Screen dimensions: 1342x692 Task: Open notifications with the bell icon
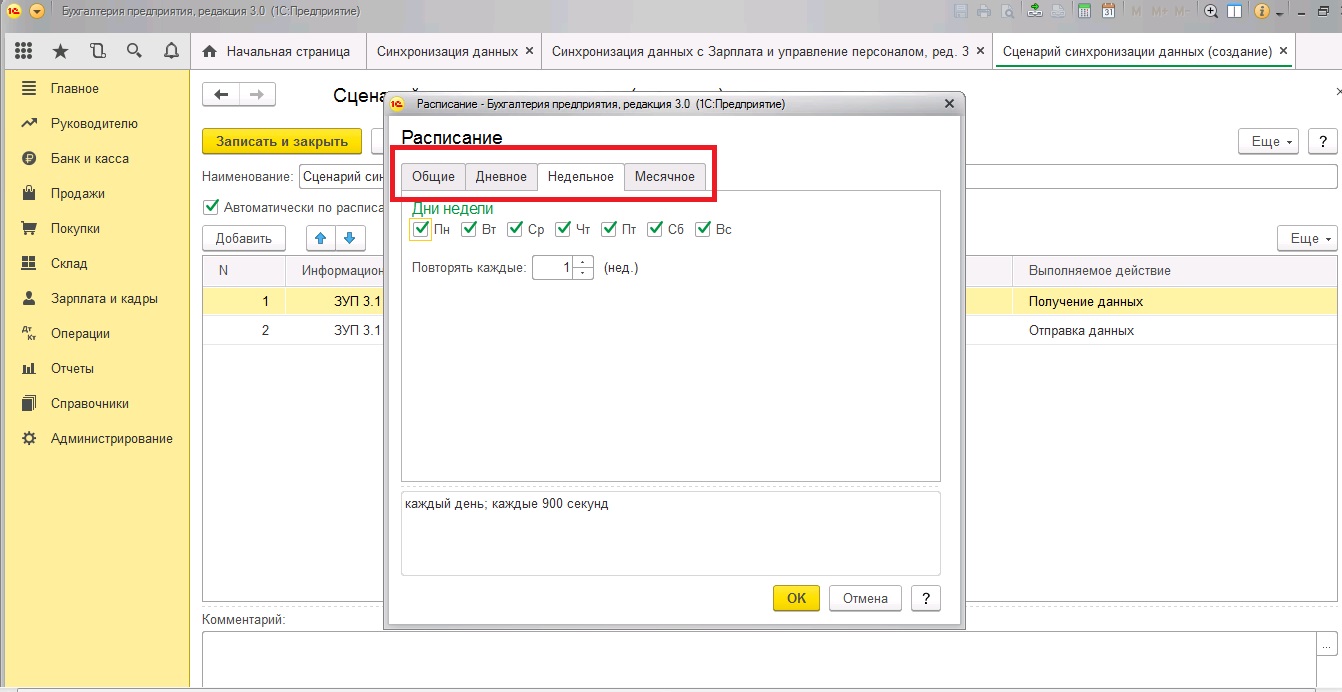(171, 51)
